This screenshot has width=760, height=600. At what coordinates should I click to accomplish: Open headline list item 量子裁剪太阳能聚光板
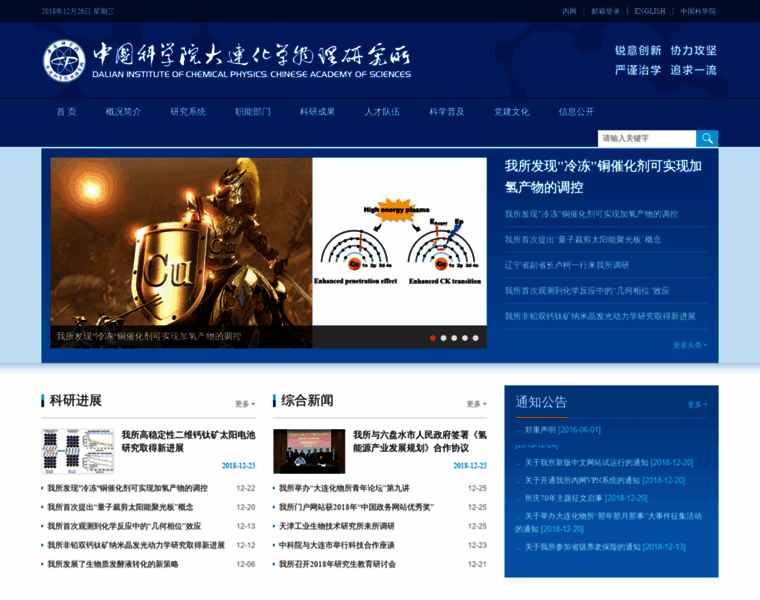point(583,239)
